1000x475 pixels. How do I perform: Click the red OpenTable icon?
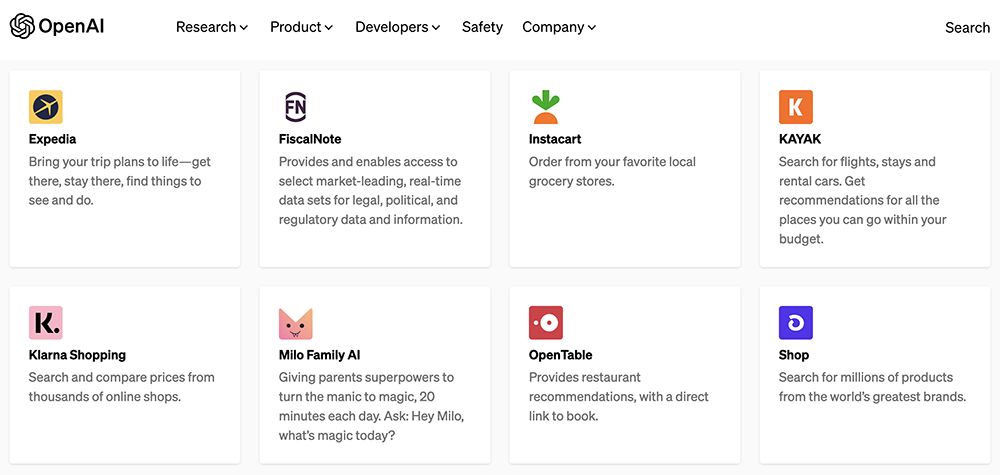click(x=545, y=323)
